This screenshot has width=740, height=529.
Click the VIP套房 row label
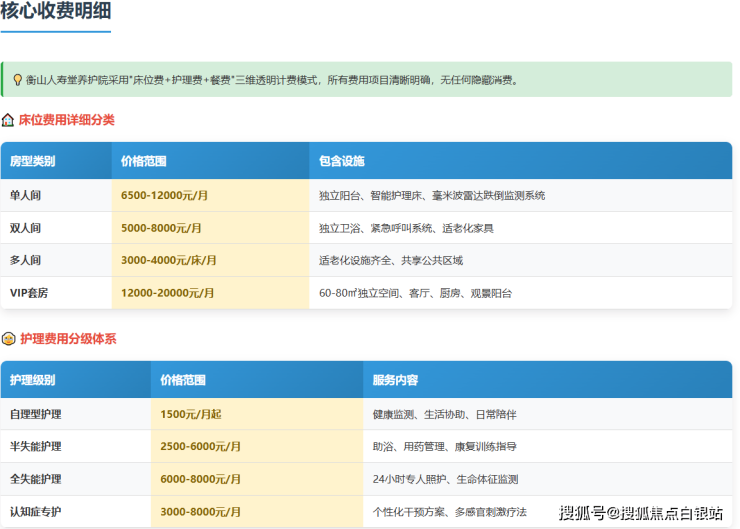(x=31, y=293)
